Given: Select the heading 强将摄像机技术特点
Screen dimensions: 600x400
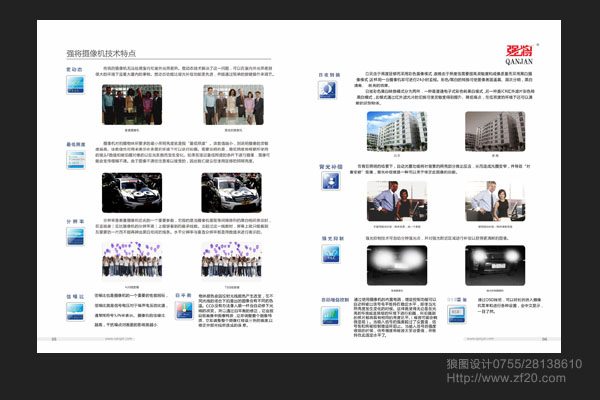Looking at the screenshot, I should pos(101,53).
